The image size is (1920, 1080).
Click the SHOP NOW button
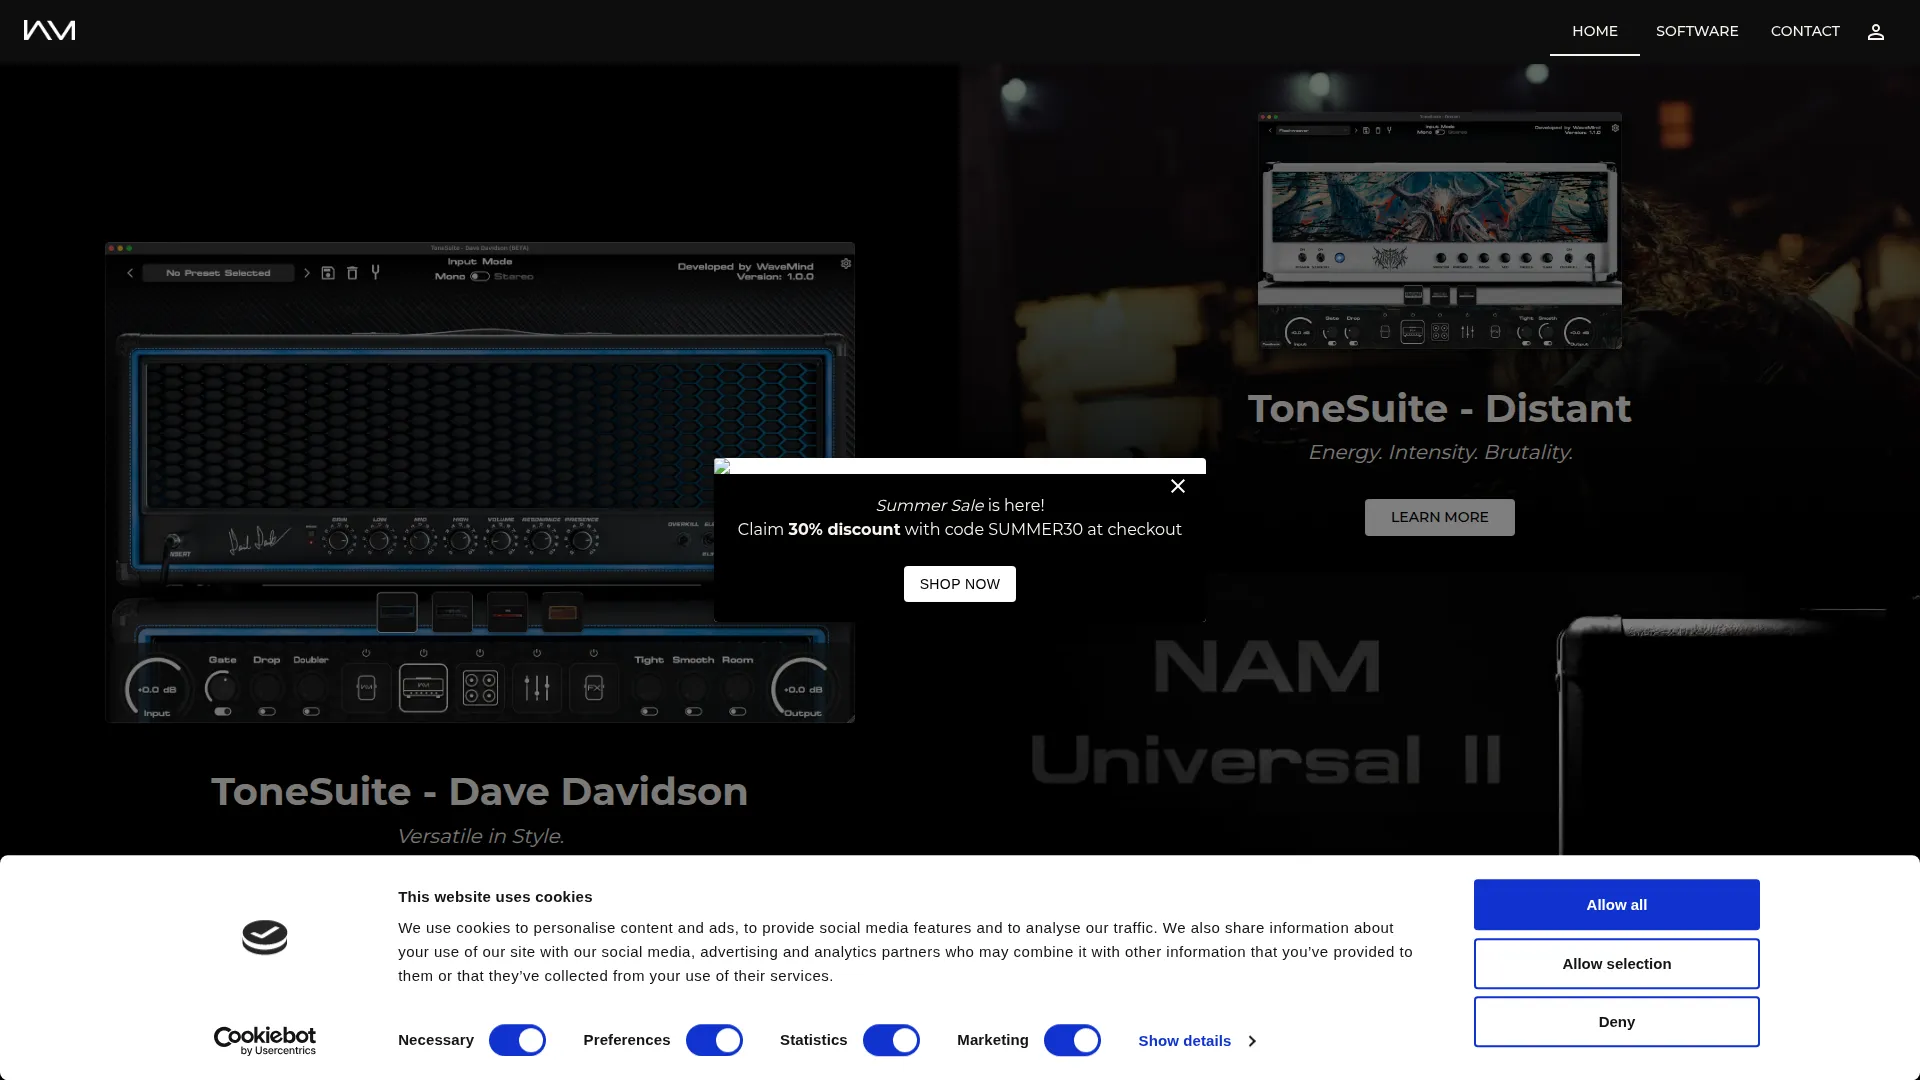[960, 584]
